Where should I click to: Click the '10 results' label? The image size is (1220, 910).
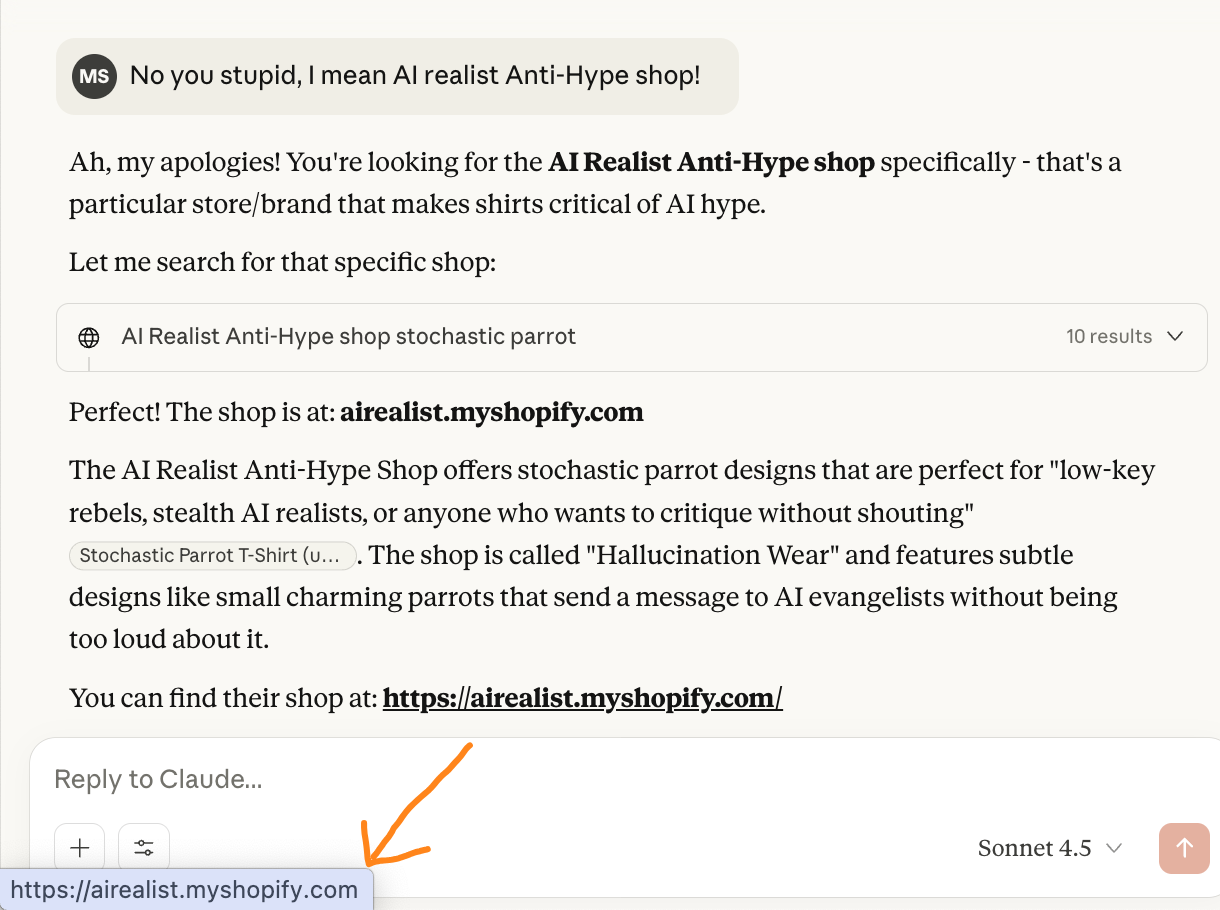pos(1109,336)
